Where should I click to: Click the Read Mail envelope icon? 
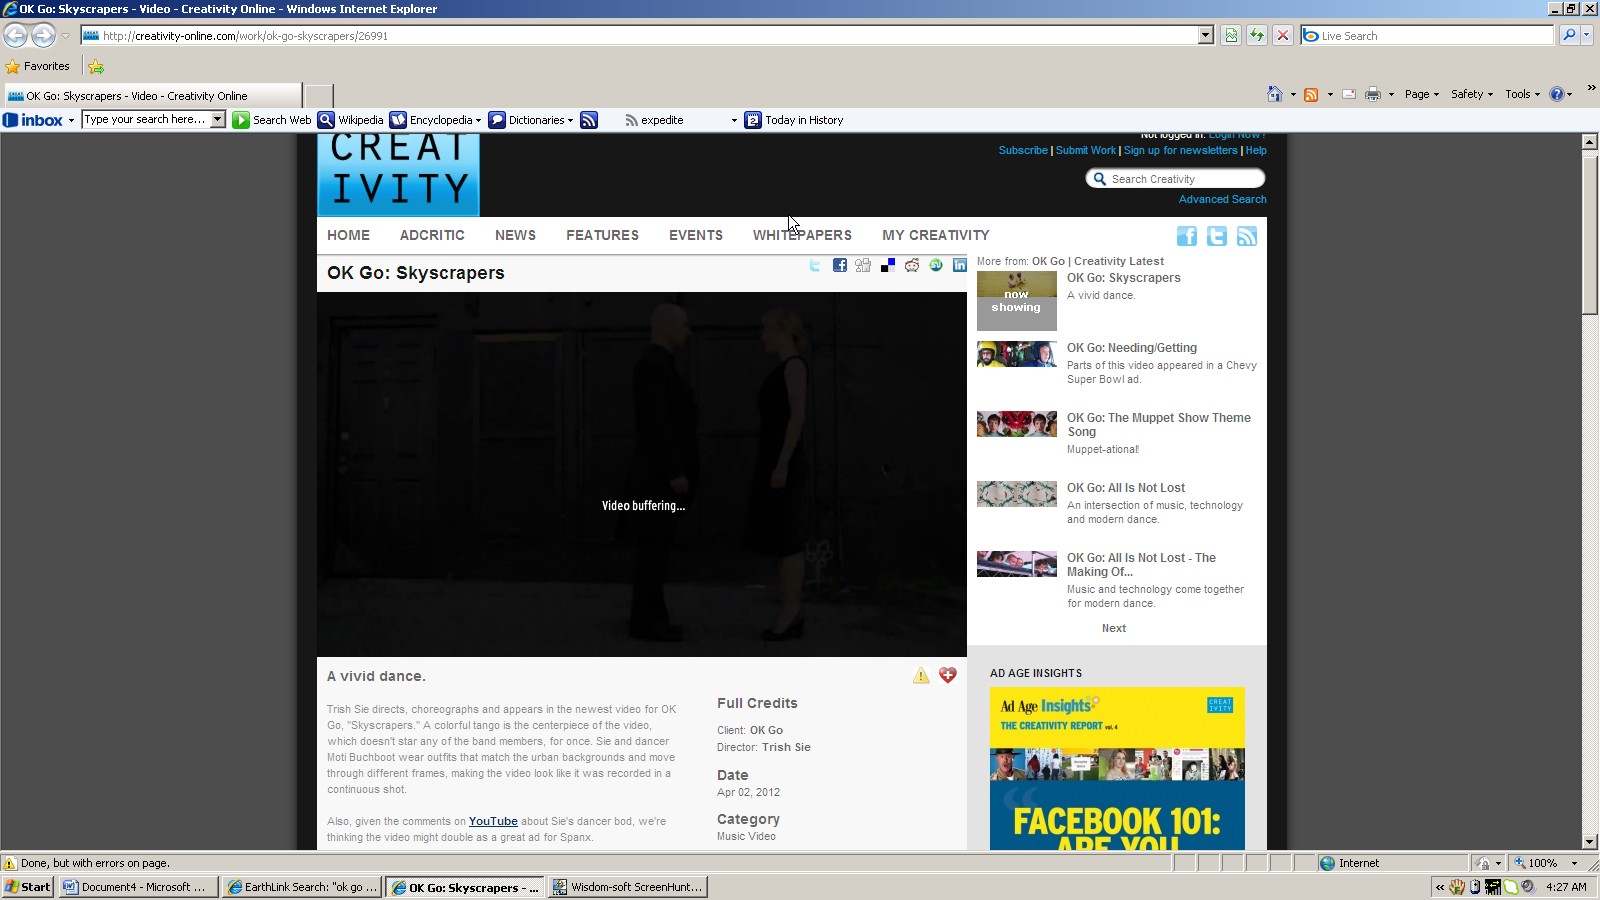[x=1349, y=94]
